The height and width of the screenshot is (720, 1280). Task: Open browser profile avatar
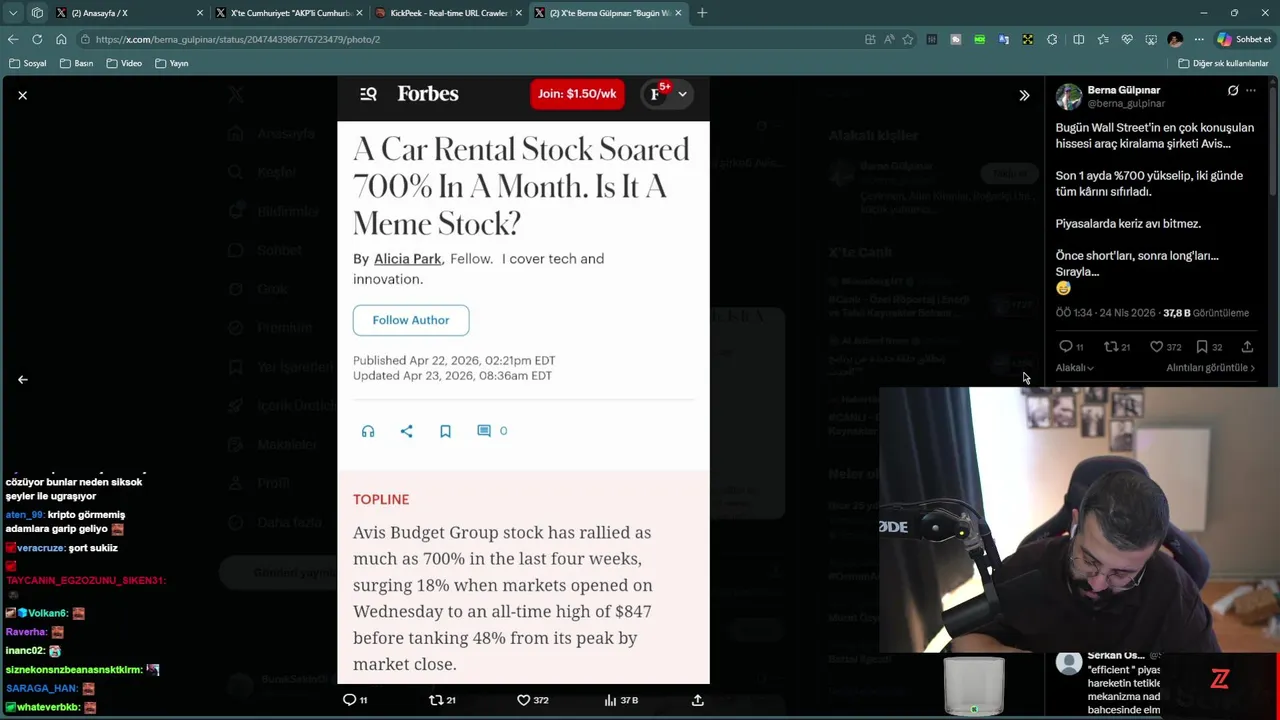coord(1175,39)
